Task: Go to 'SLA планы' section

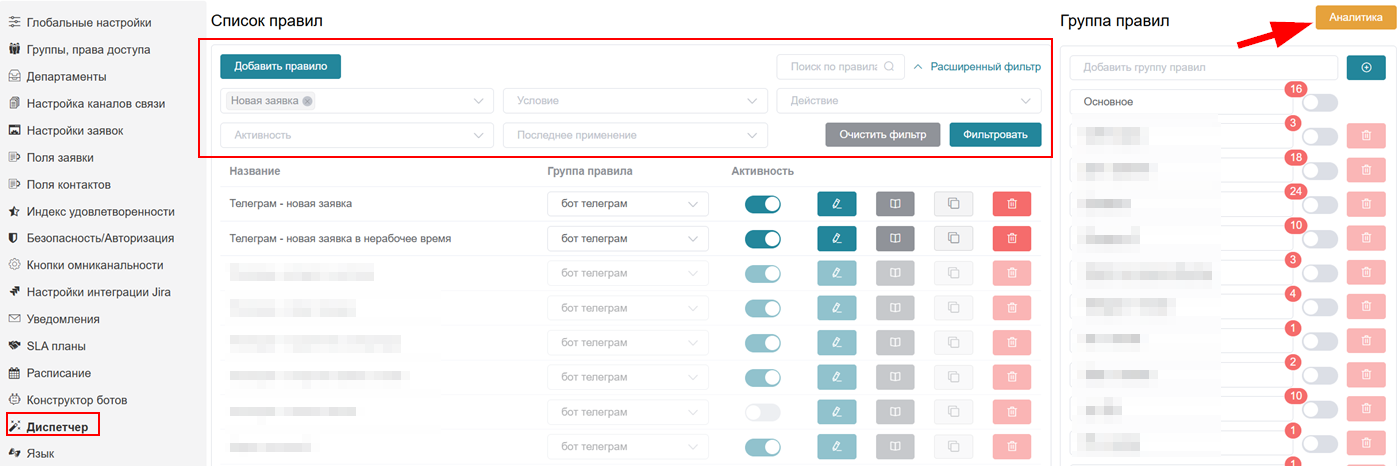Action: tap(55, 346)
